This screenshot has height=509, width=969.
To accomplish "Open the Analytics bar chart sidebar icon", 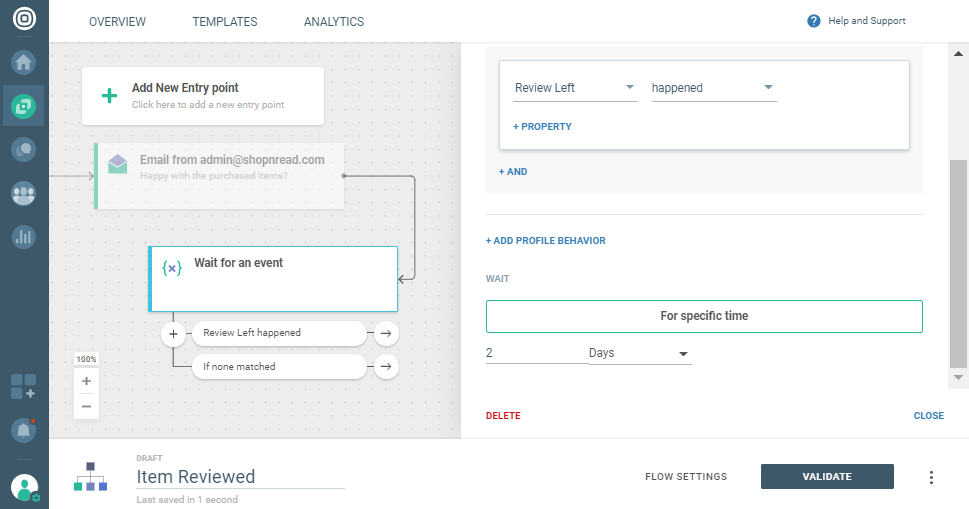I will pos(23,237).
